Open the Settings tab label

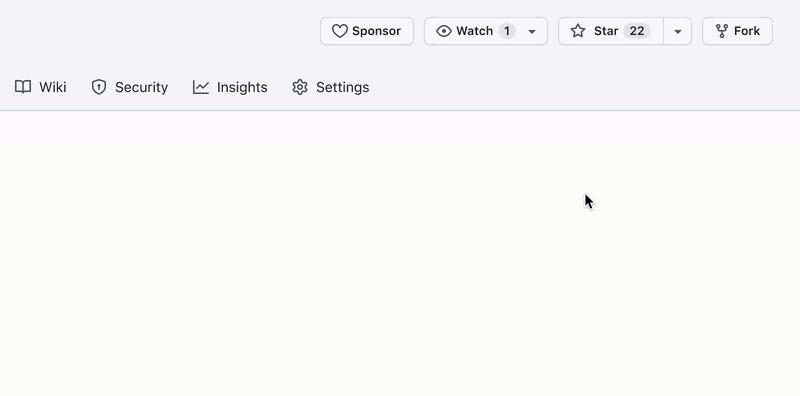tap(342, 87)
